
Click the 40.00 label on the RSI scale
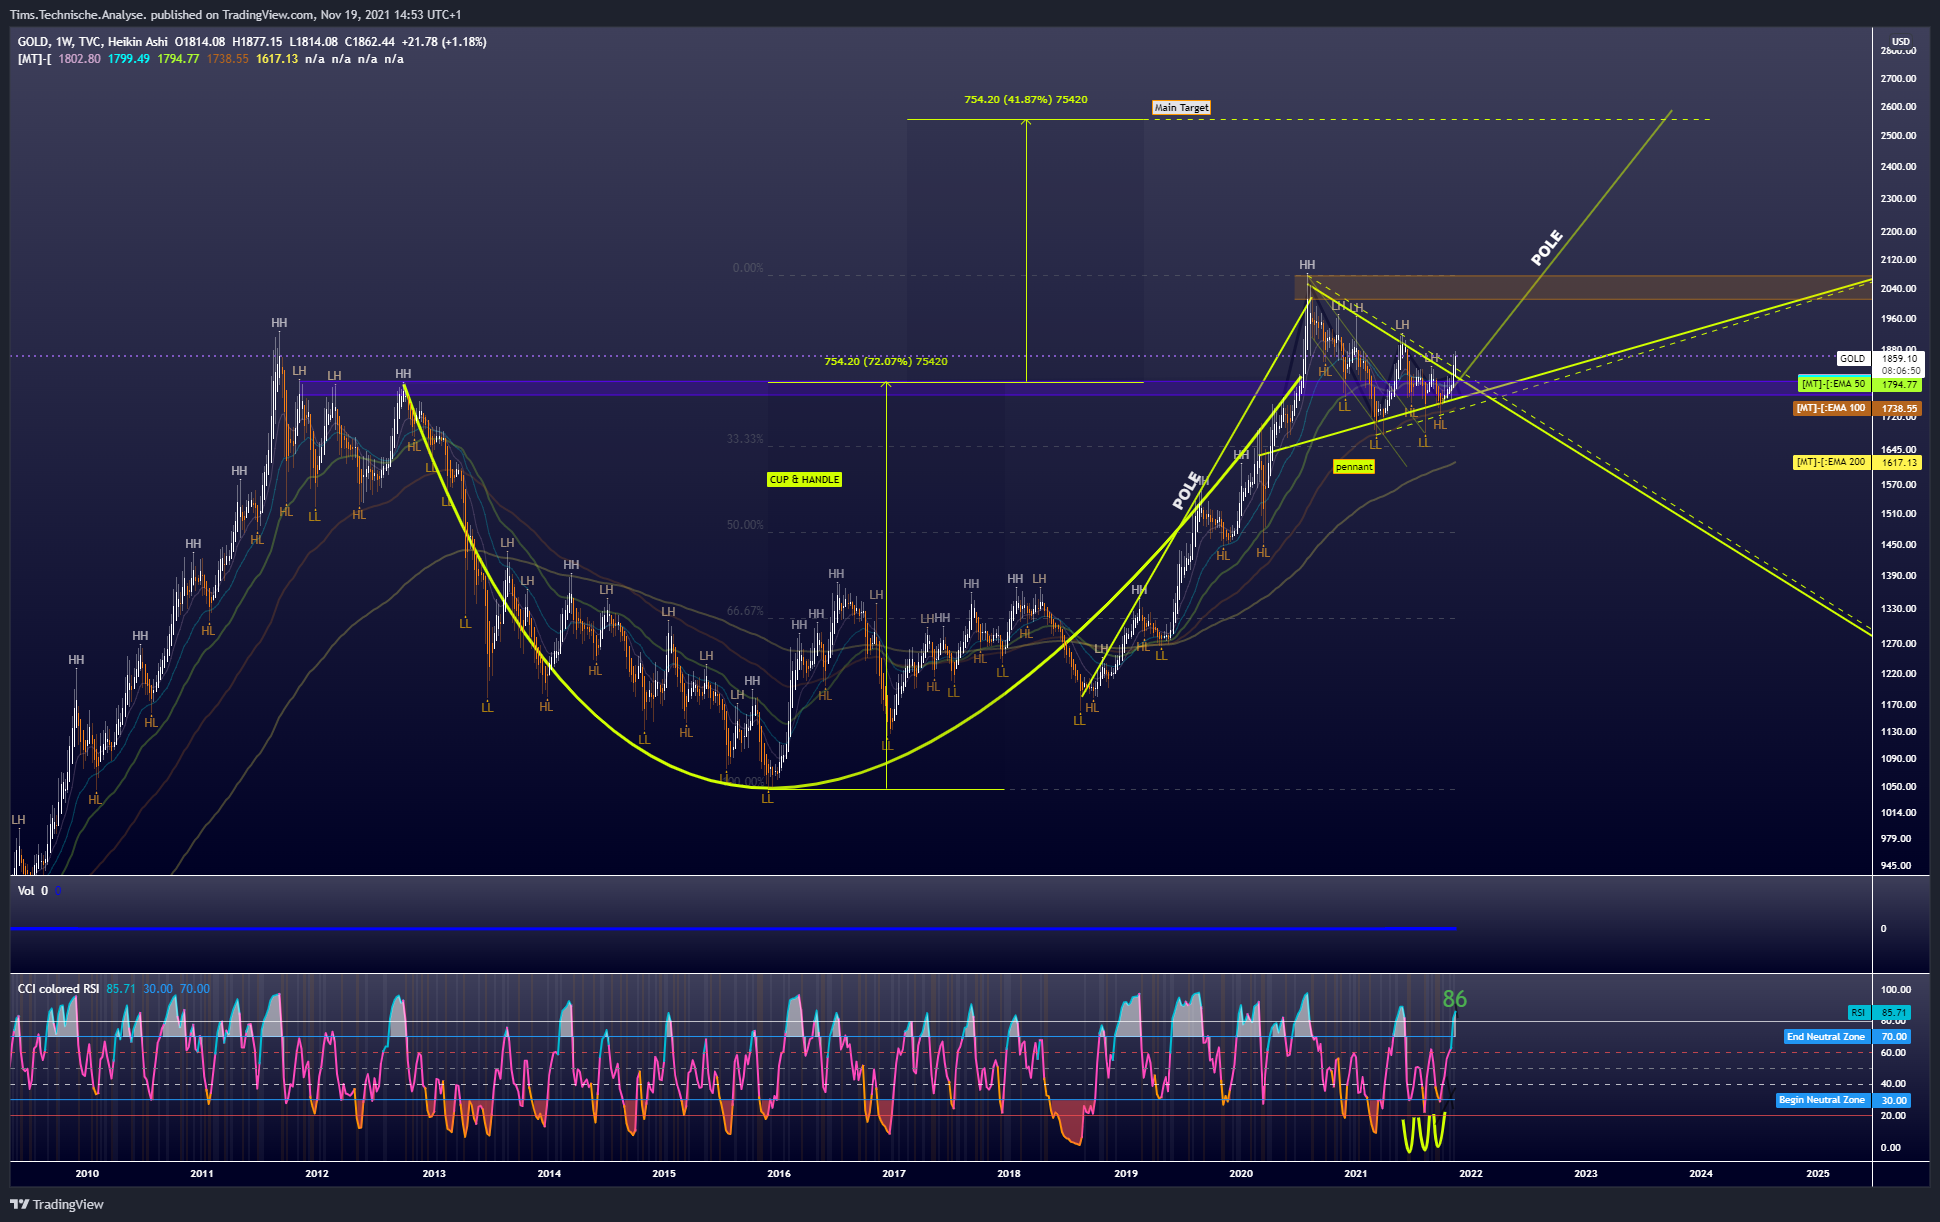(1893, 1084)
